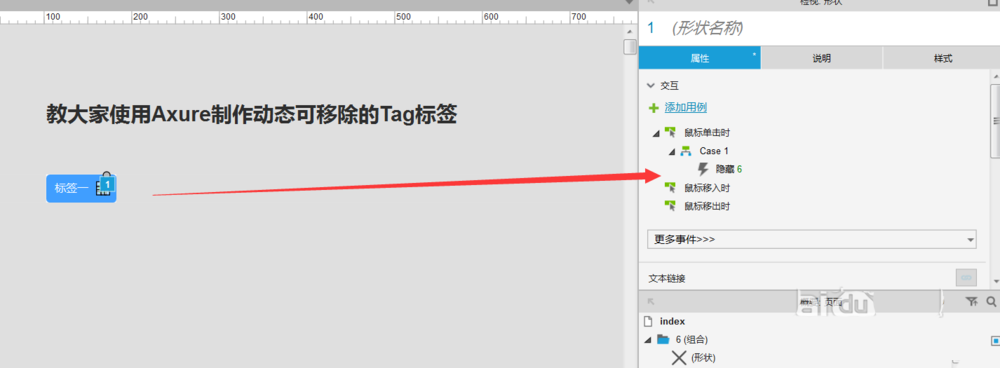The height and width of the screenshot is (368, 1000).
Task: Collapse the 交互 section chevron
Action: tap(651, 85)
